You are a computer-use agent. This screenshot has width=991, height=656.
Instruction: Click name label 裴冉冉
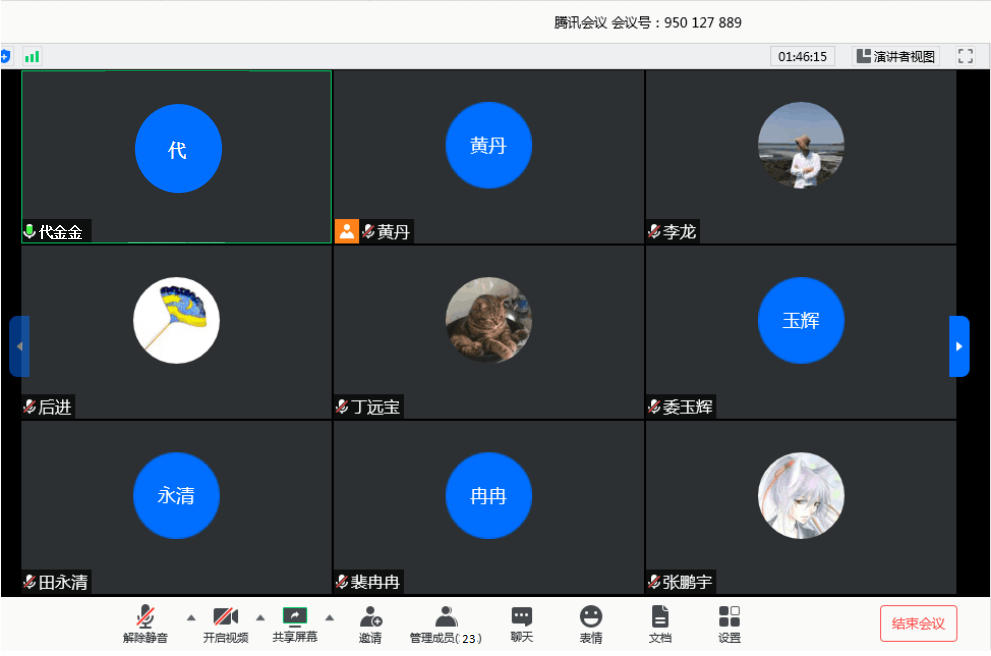pos(375,581)
